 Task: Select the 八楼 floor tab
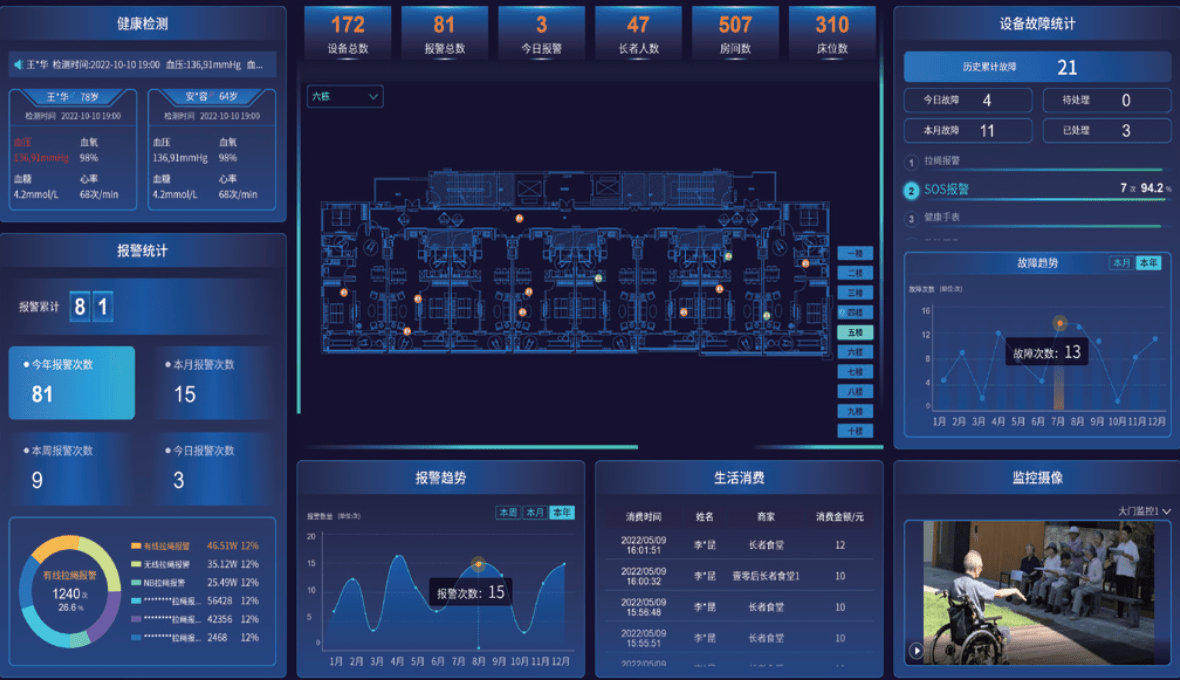[x=855, y=391]
